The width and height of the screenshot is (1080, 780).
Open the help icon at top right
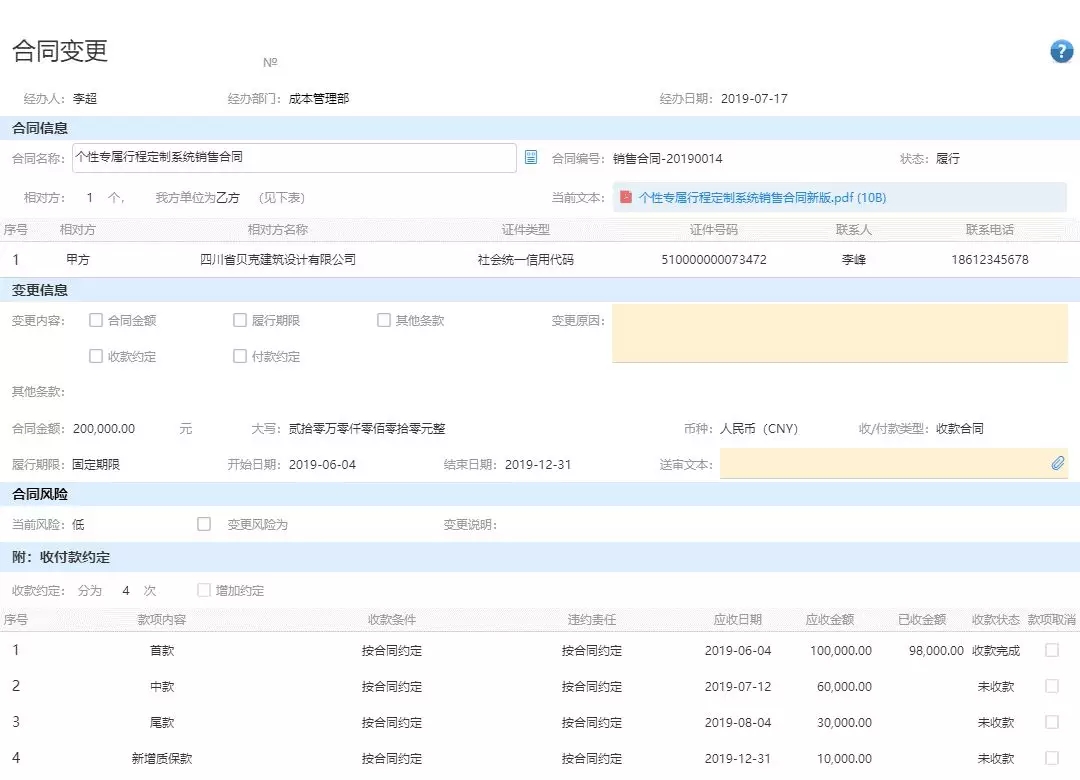click(x=1061, y=52)
